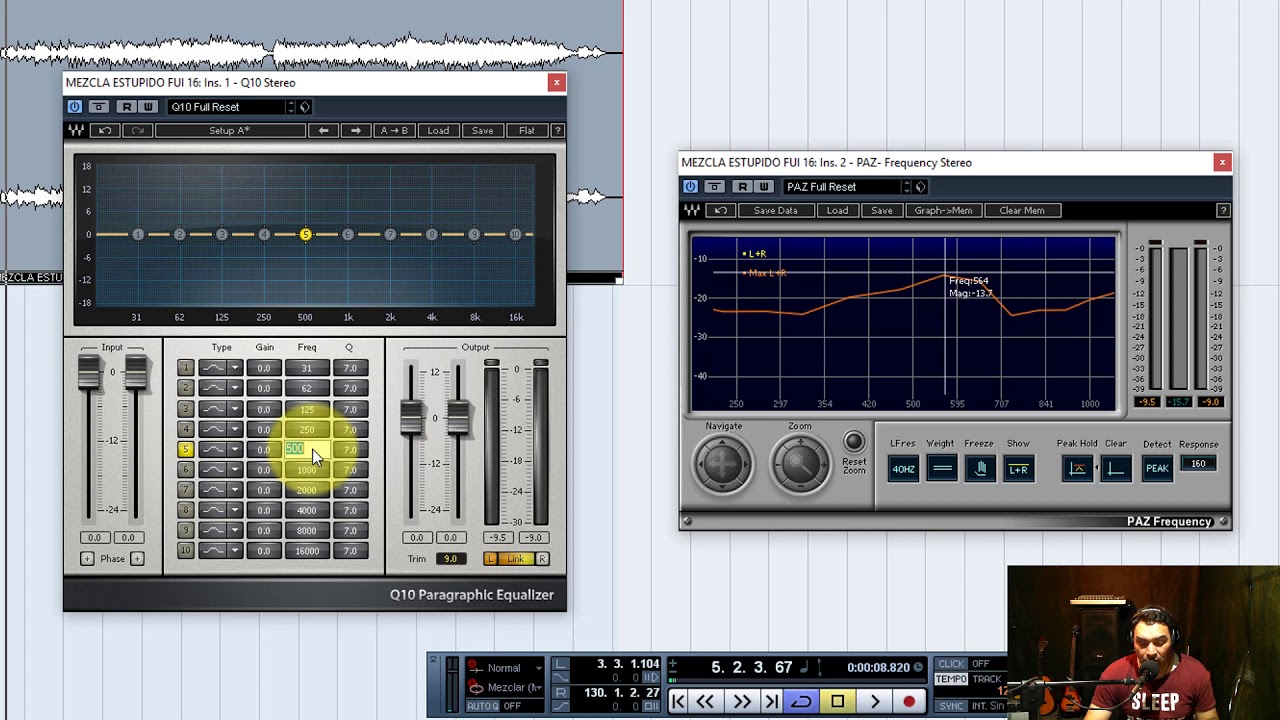1280x720 pixels.
Task: Toggle Write automation in PAZ window
Action: (x=764, y=187)
